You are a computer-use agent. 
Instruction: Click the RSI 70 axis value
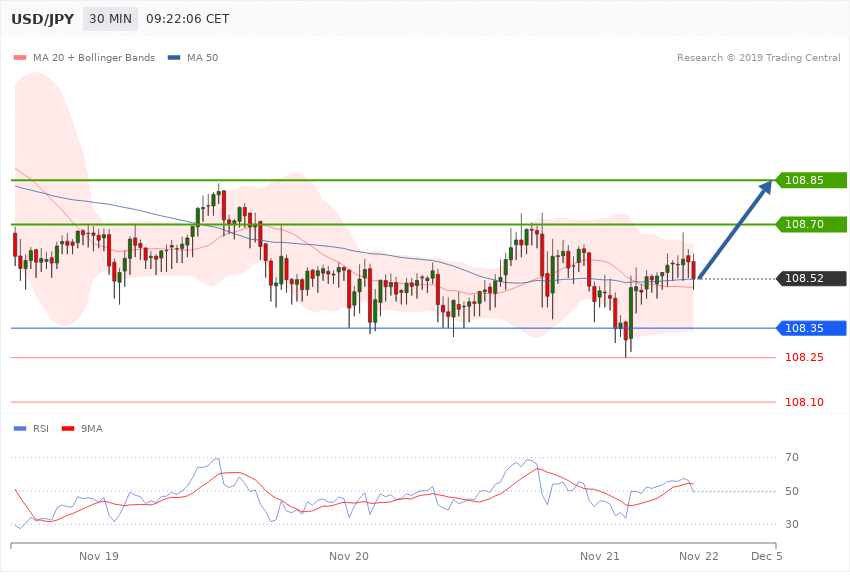pyautogui.click(x=792, y=457)
